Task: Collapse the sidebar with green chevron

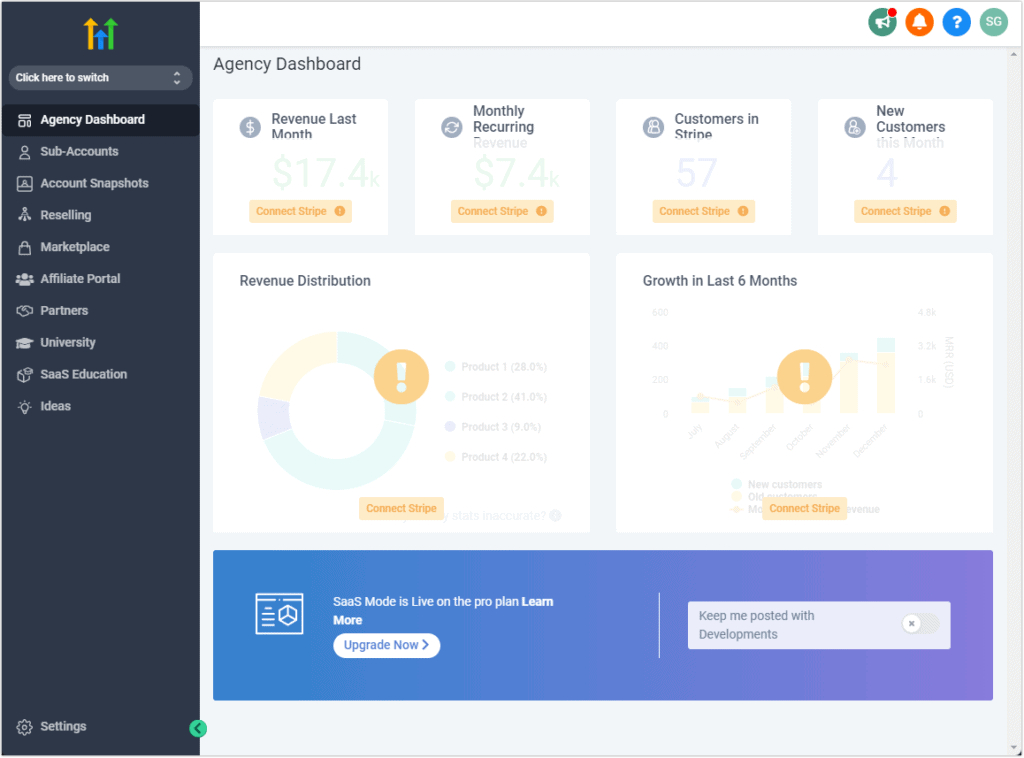Action: (198, 729)
